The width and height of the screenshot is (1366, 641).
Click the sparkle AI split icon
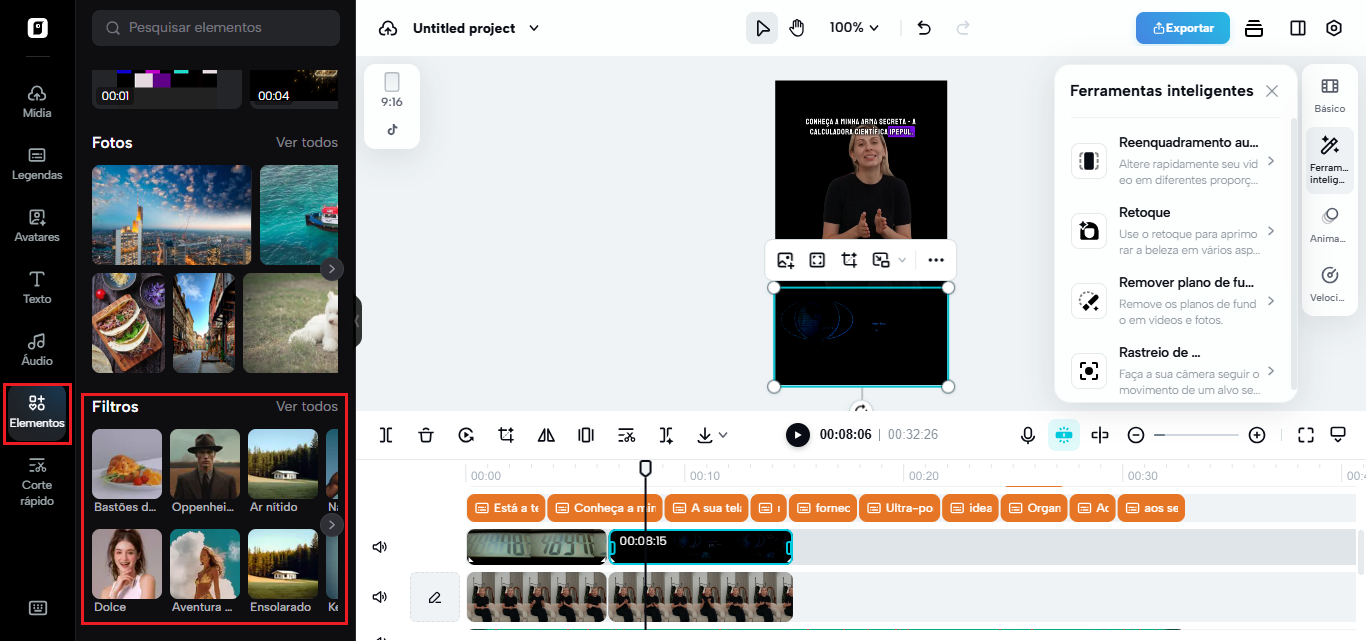tap(666, 435)
